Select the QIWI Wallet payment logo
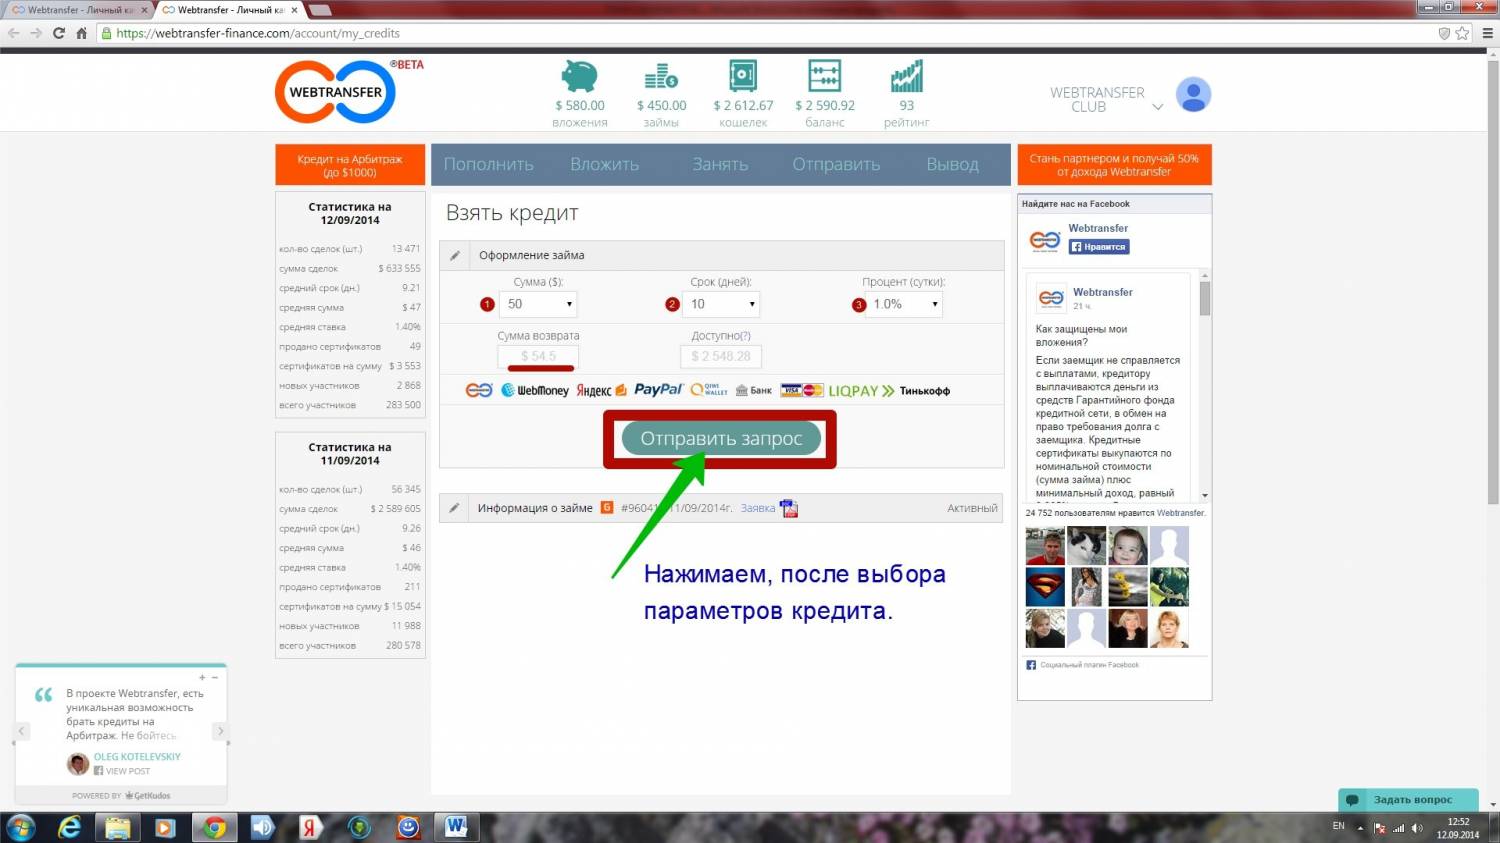This screenshot has width=1500, height=843. pos(709,390)
